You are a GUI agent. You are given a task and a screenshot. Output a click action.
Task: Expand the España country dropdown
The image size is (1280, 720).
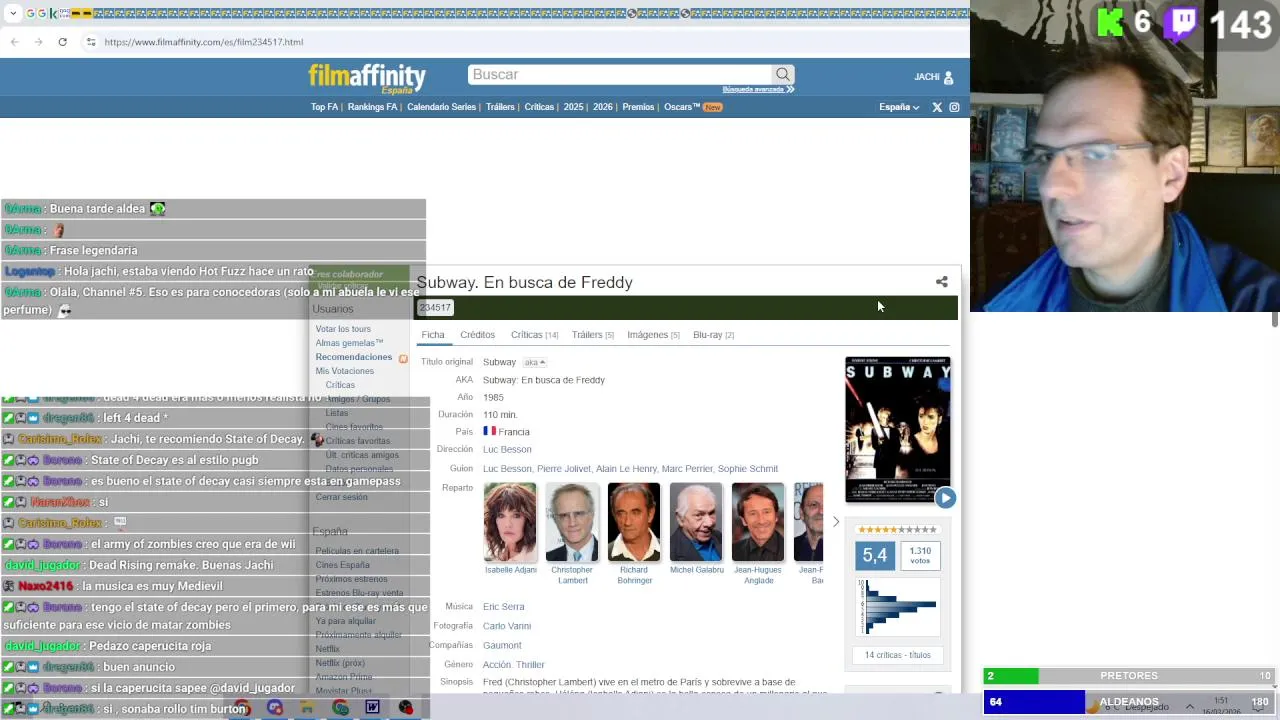click(x=899, y=107)
